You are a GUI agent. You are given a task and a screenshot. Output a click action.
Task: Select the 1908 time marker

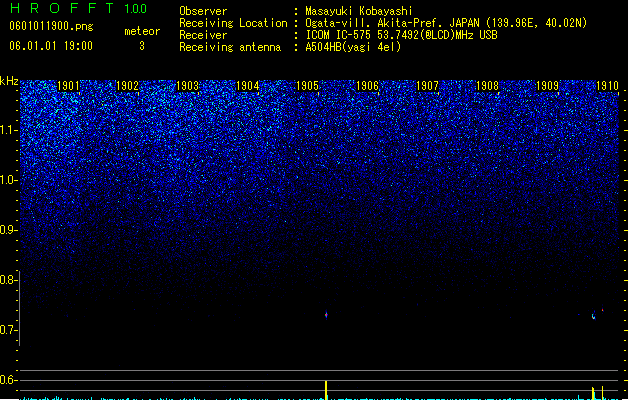[487, 86]
